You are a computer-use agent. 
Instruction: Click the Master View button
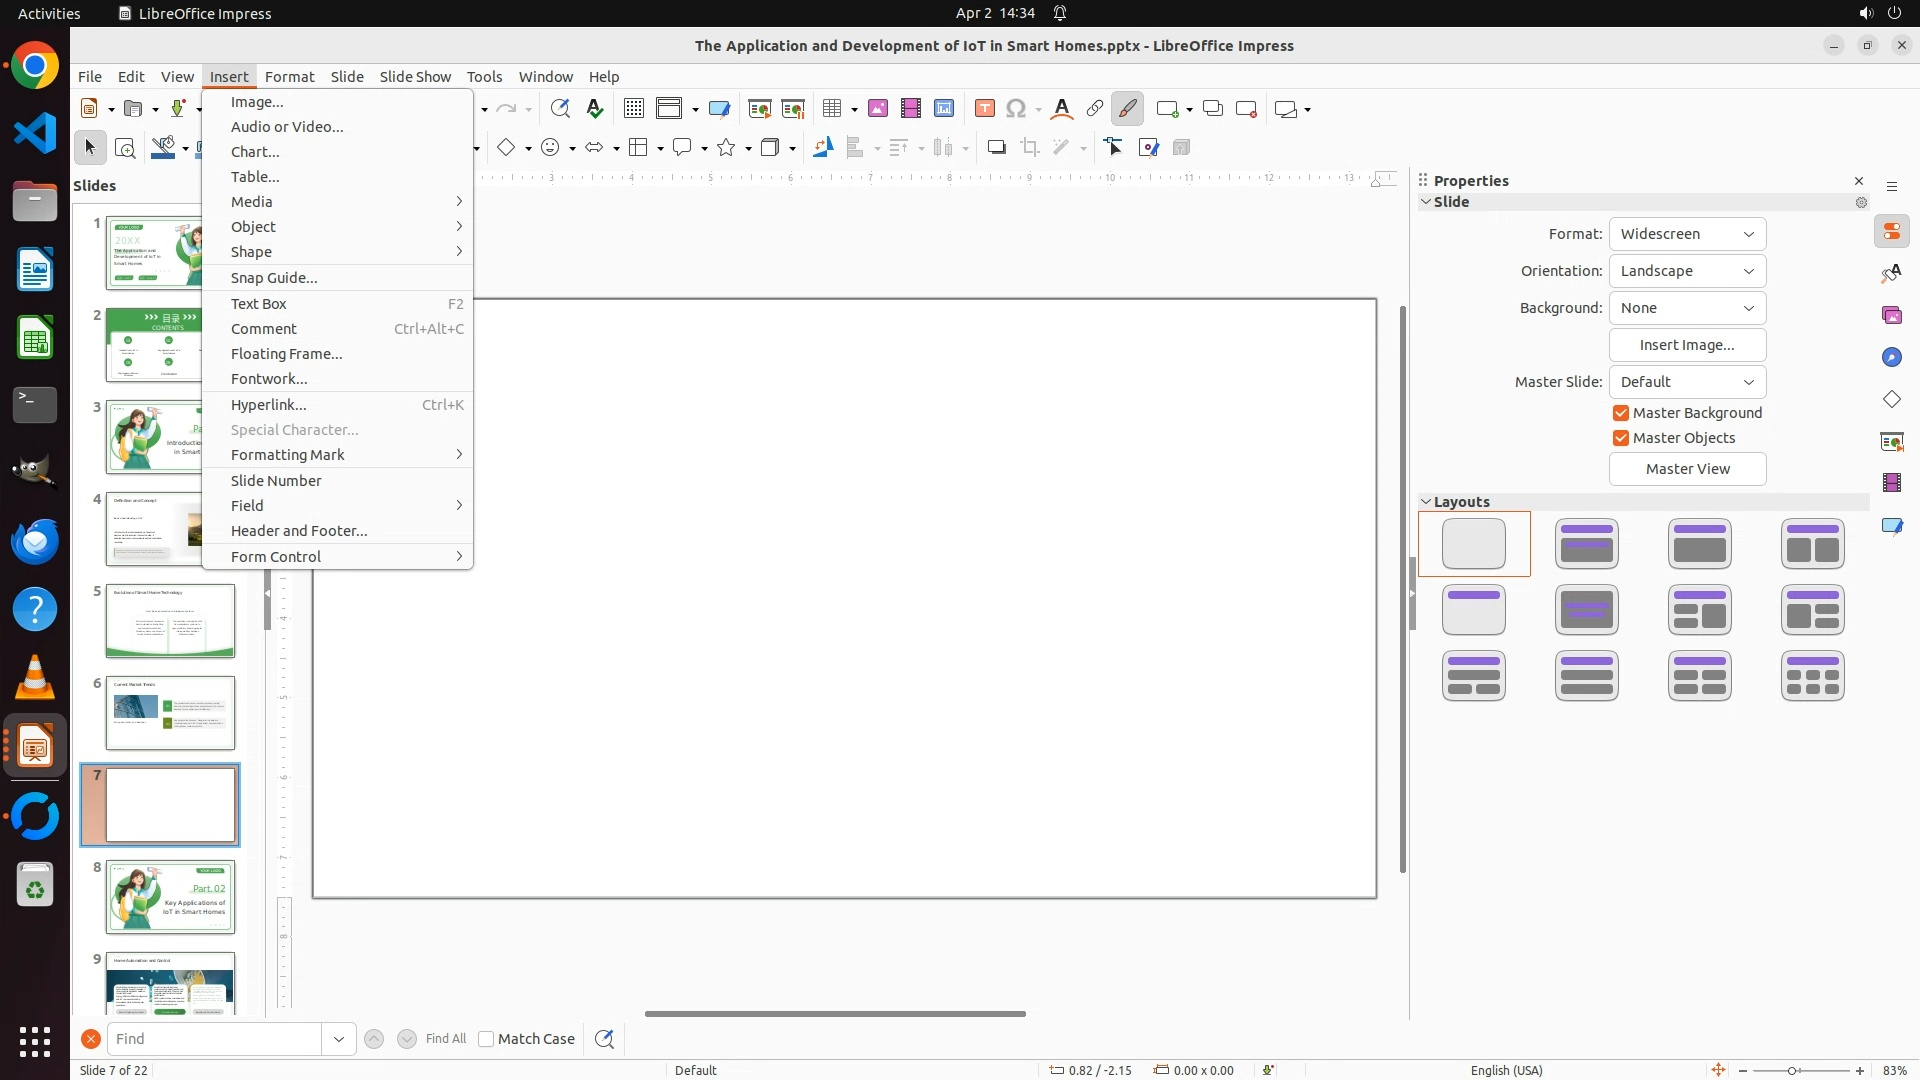point(1687,469)
